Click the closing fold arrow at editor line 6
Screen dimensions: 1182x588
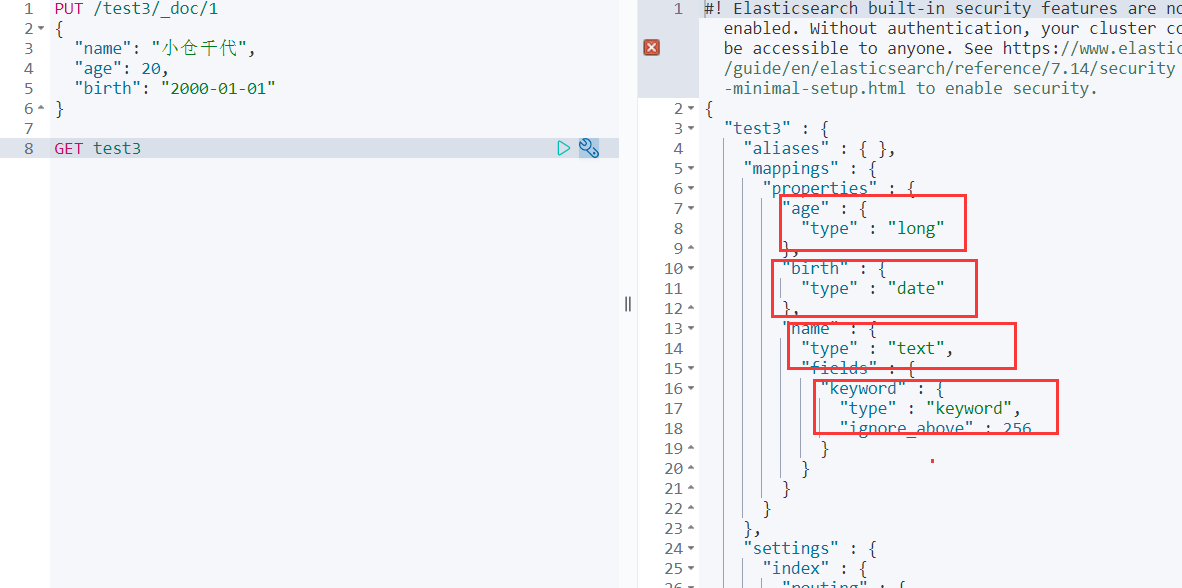tap(41, 109)
